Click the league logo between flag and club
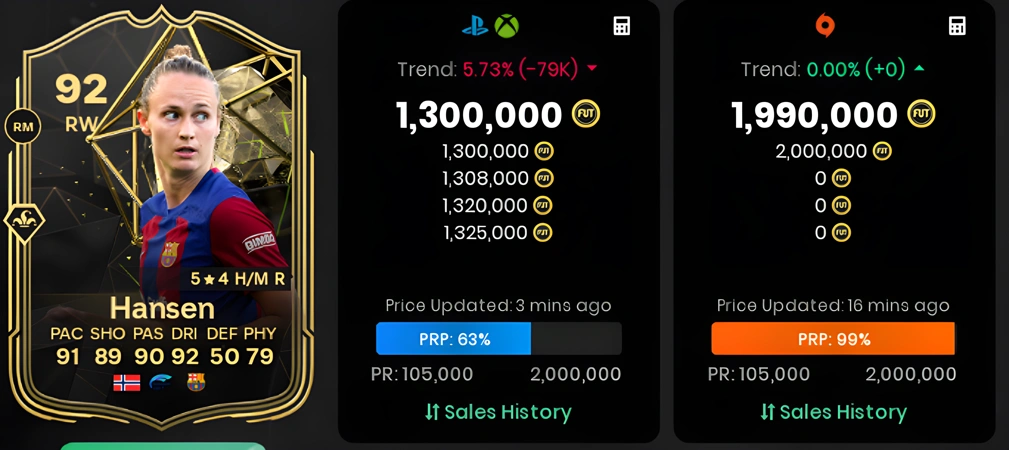Viewport: 1009px width, 450px height. [161, 383]
